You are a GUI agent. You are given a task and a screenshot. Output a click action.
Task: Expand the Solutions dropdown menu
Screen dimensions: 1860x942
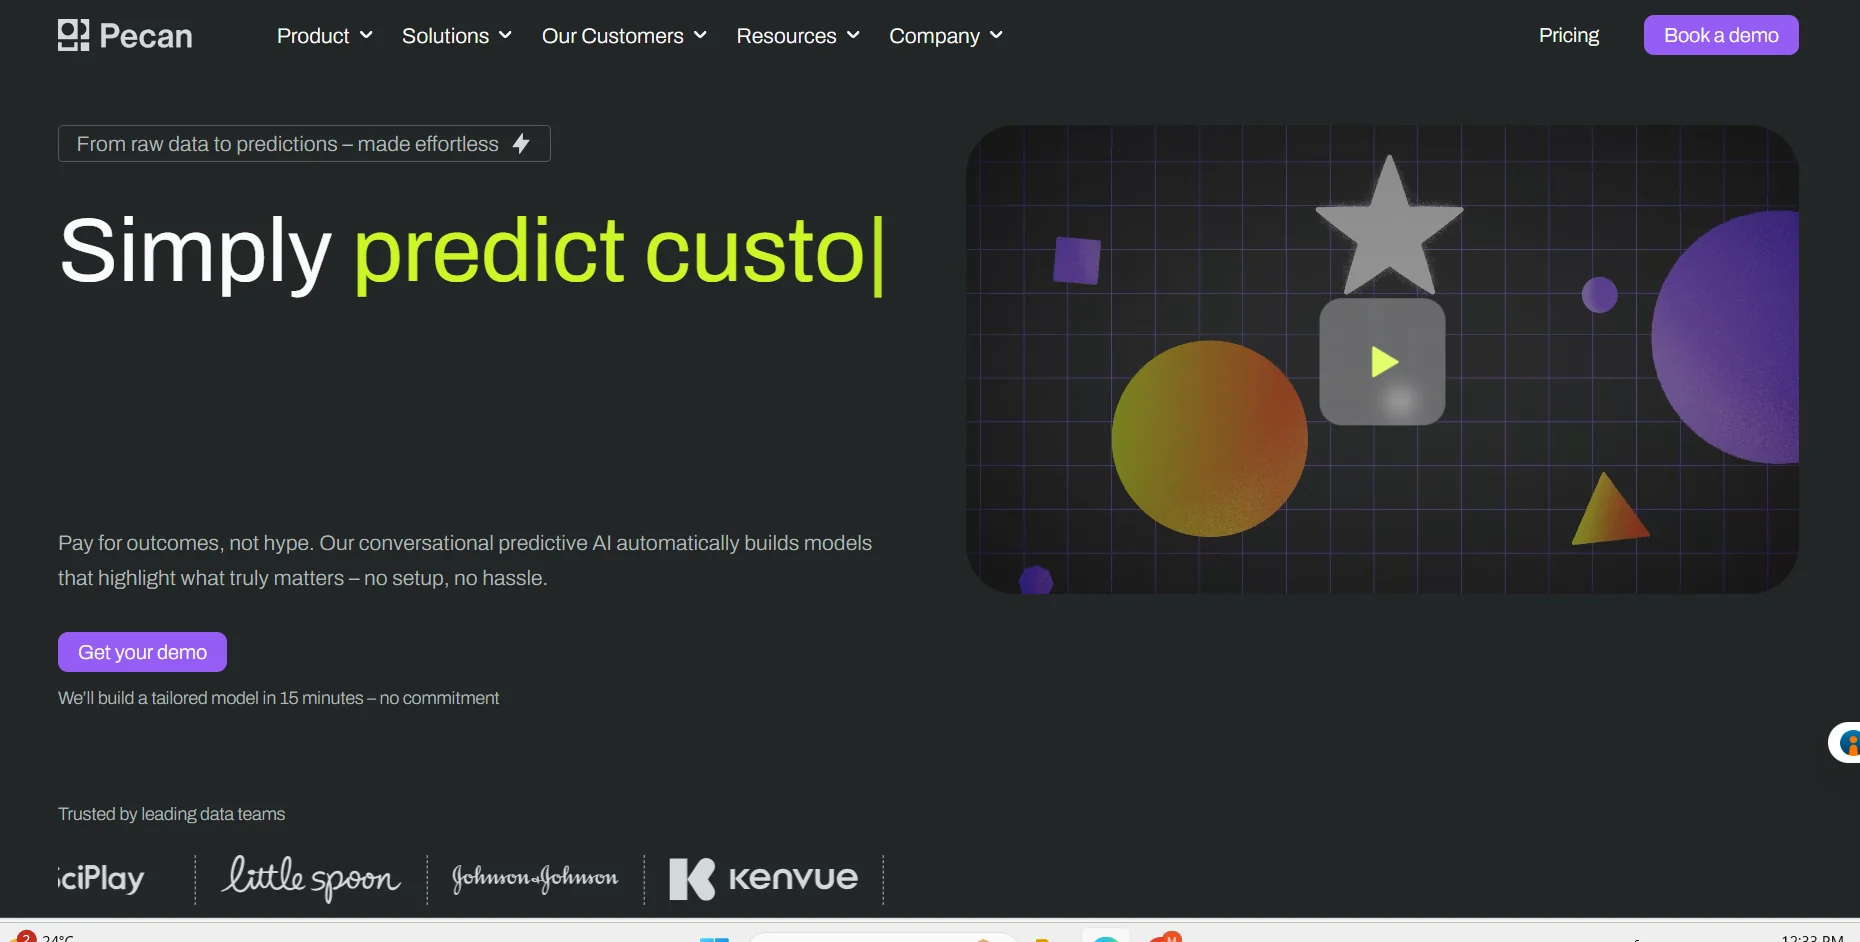point(456,36)
